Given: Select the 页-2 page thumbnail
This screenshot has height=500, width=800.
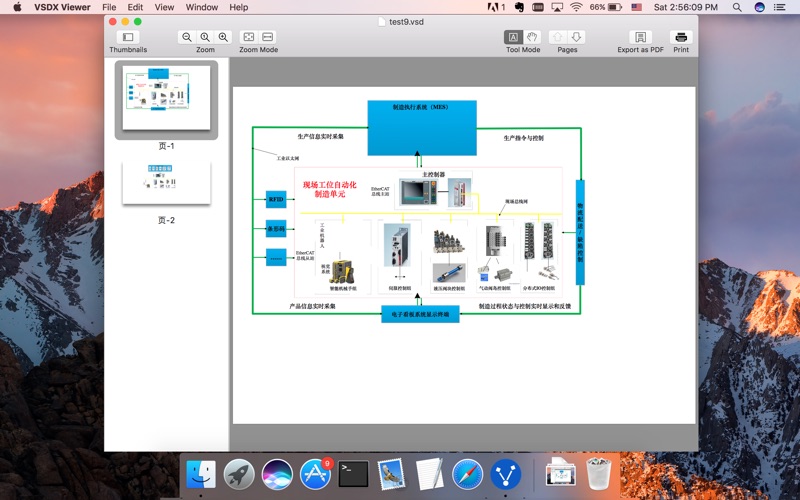Looking at the screenshot, I should (x=166, y=183).
